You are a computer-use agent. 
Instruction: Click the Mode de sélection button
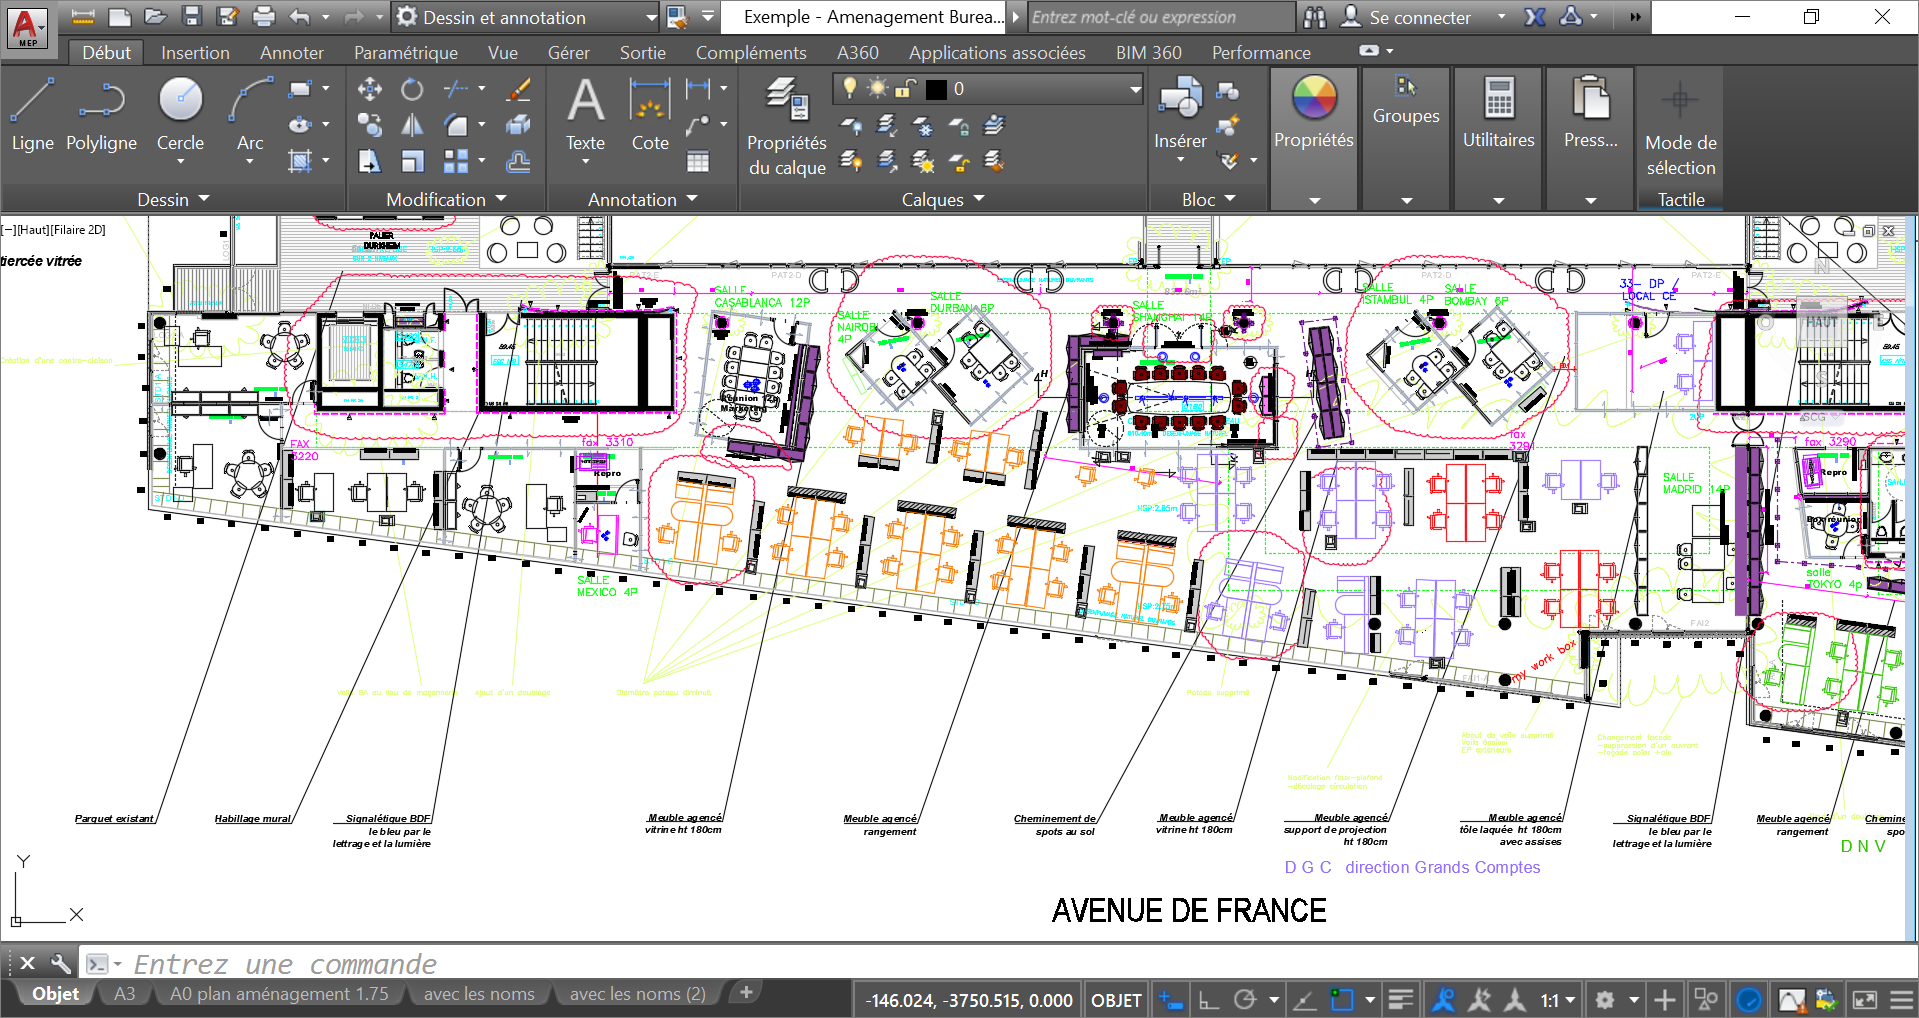[x=1680, y=130]
